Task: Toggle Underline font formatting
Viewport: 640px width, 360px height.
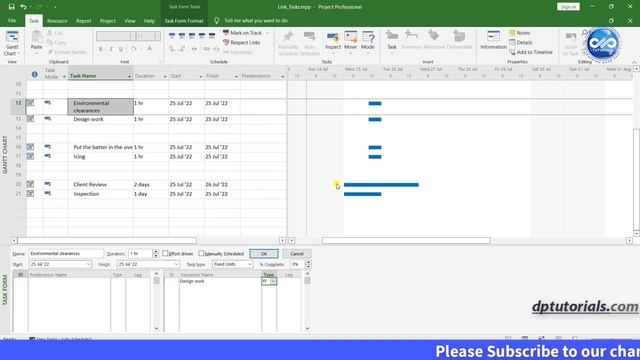Action: pyautogui.click(x=121, y=49)
